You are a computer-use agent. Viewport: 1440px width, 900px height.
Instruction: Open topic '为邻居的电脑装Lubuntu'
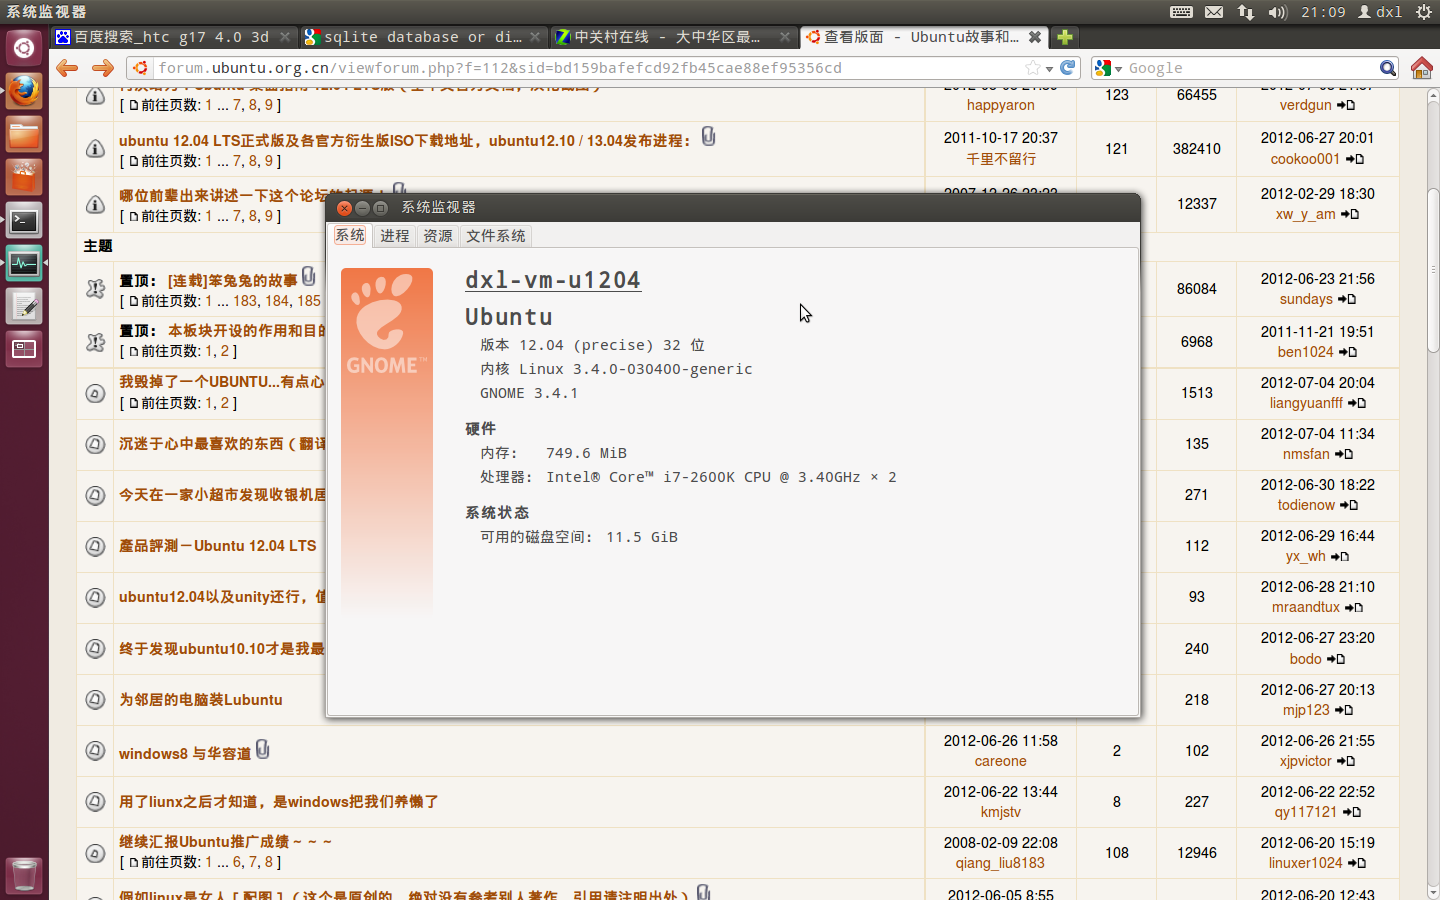(200, 700)
